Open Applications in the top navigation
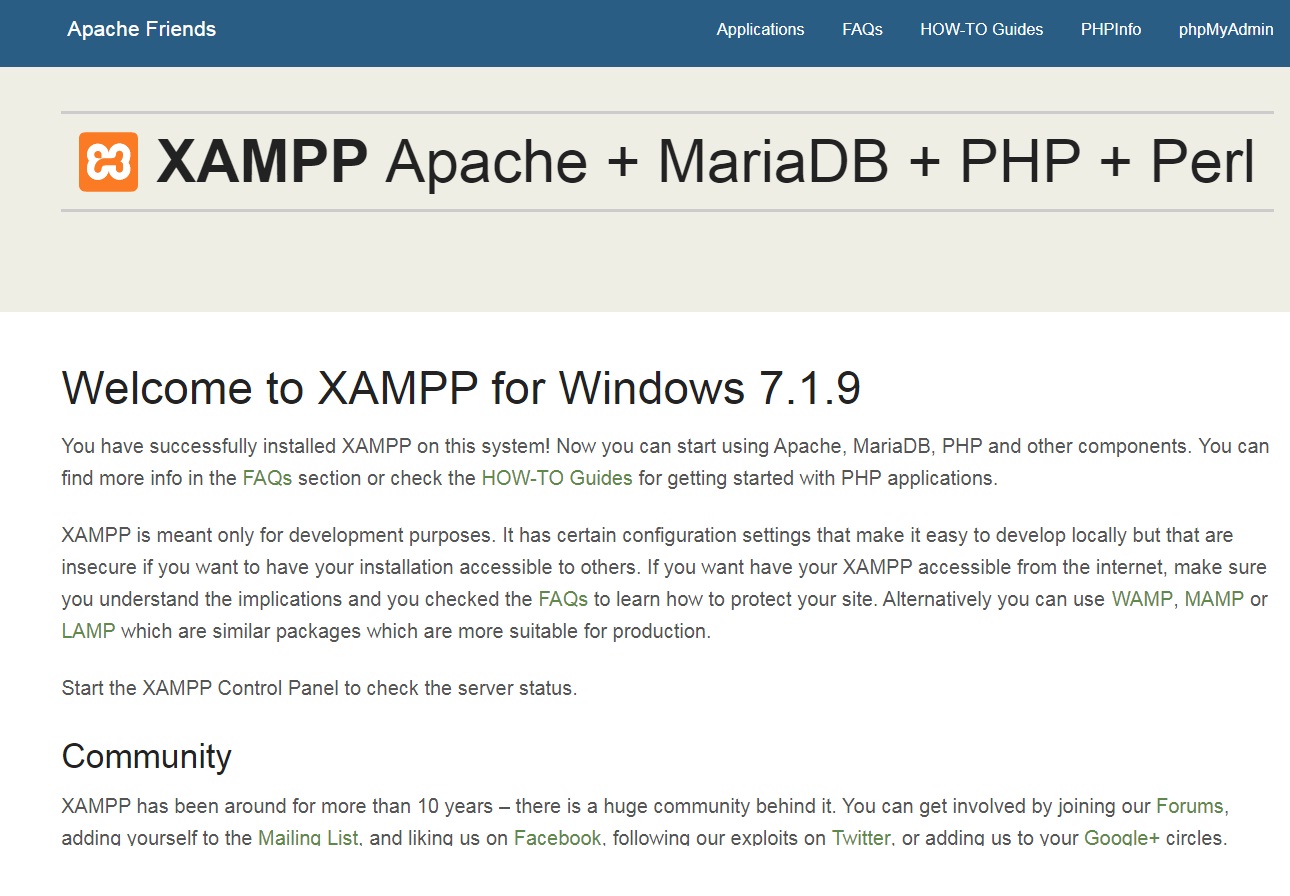Image resolution: width=1290 pixels, height=896 pixels. 760,30
